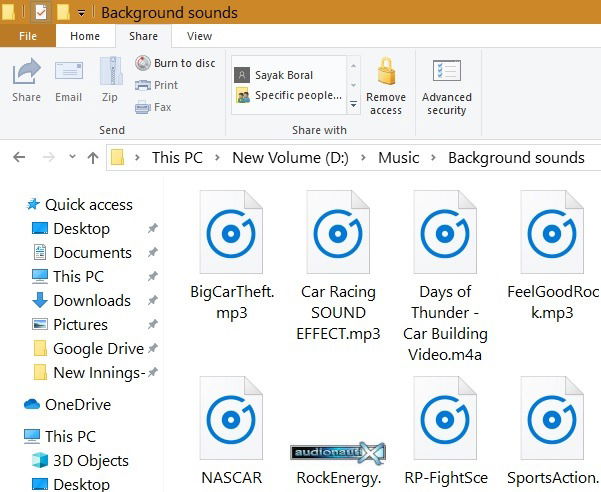The height and width of the screenshot is (492, 601).
Task: Select OneDrive in navigation pane
Action: coord(67,405)
